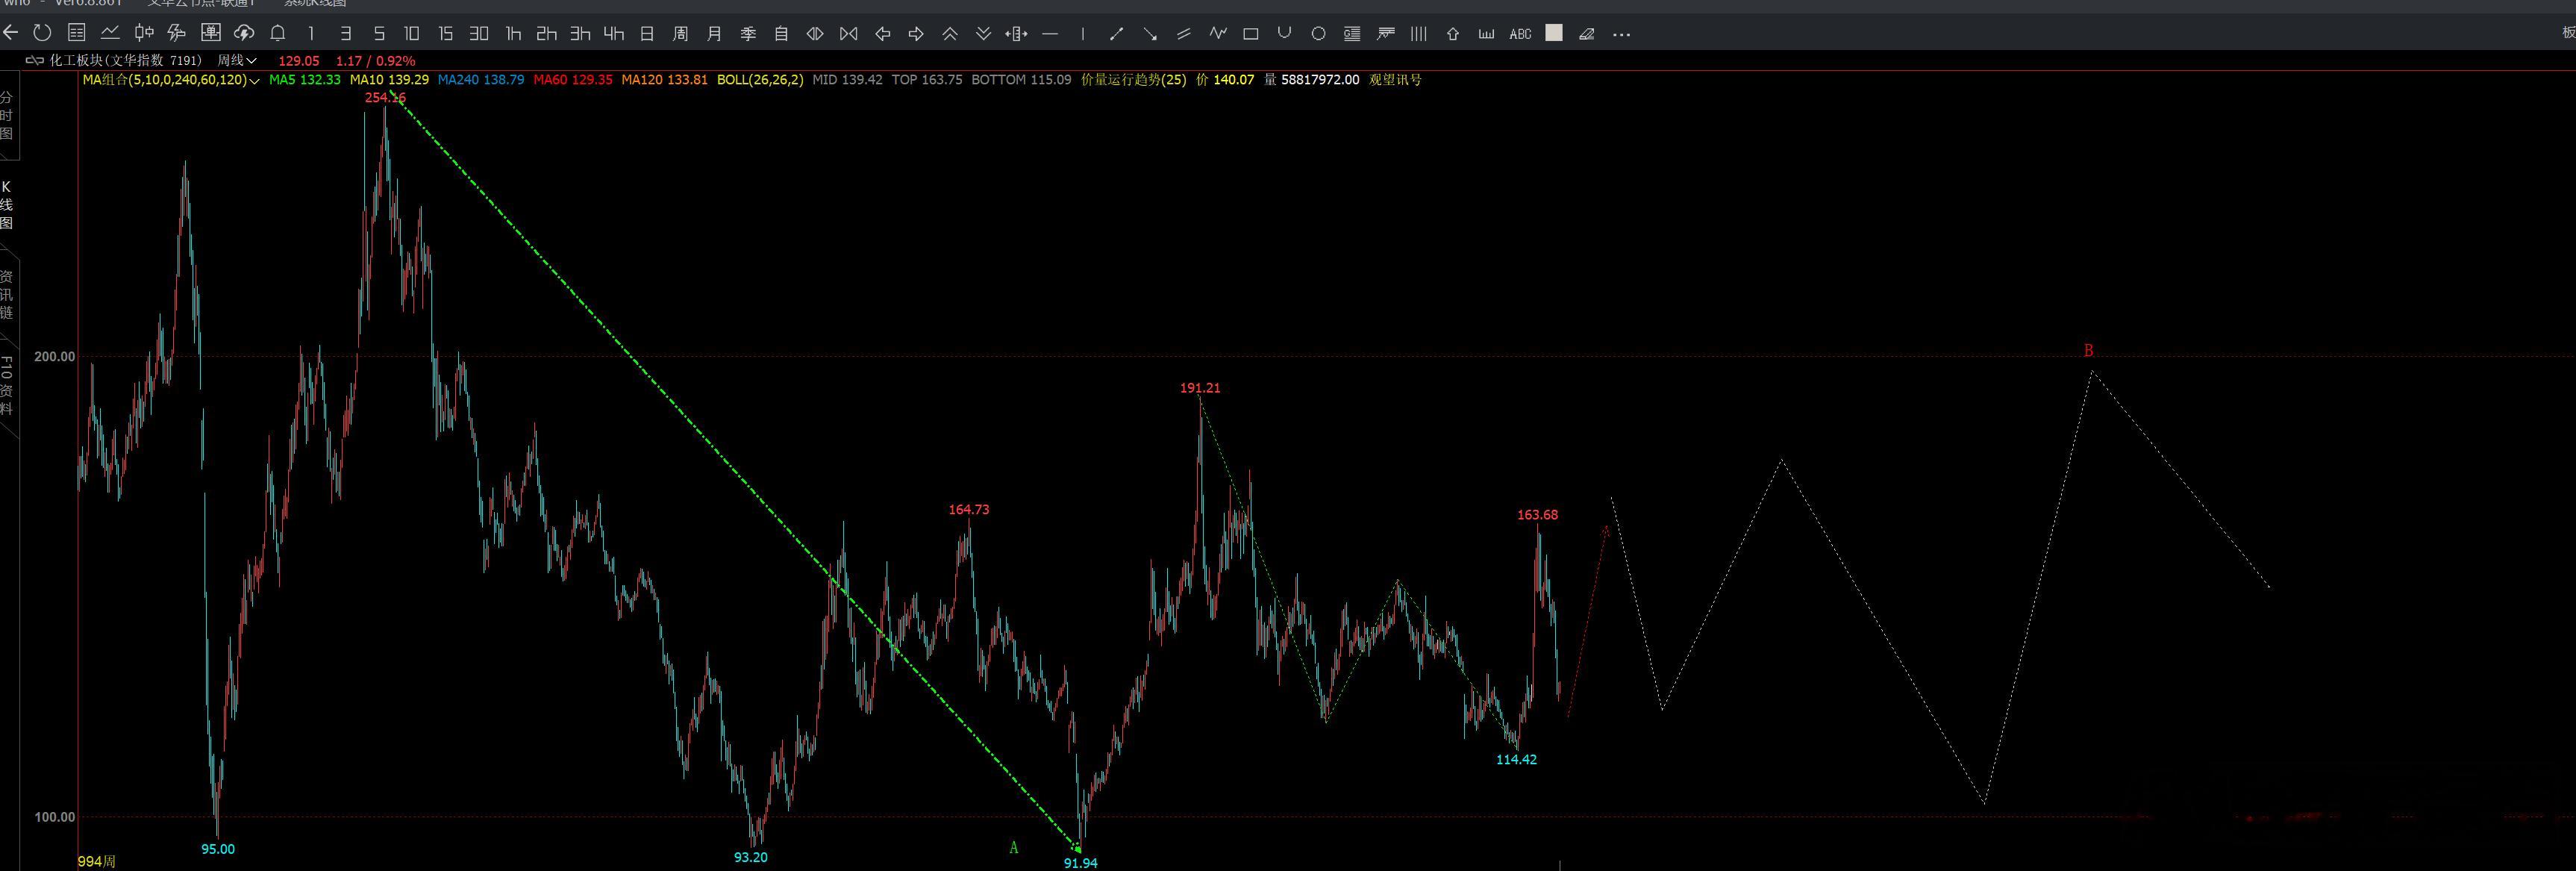2576x871 pixels.
Task: Switch to the K线图 side tab
Action: [x=6, y=205]
